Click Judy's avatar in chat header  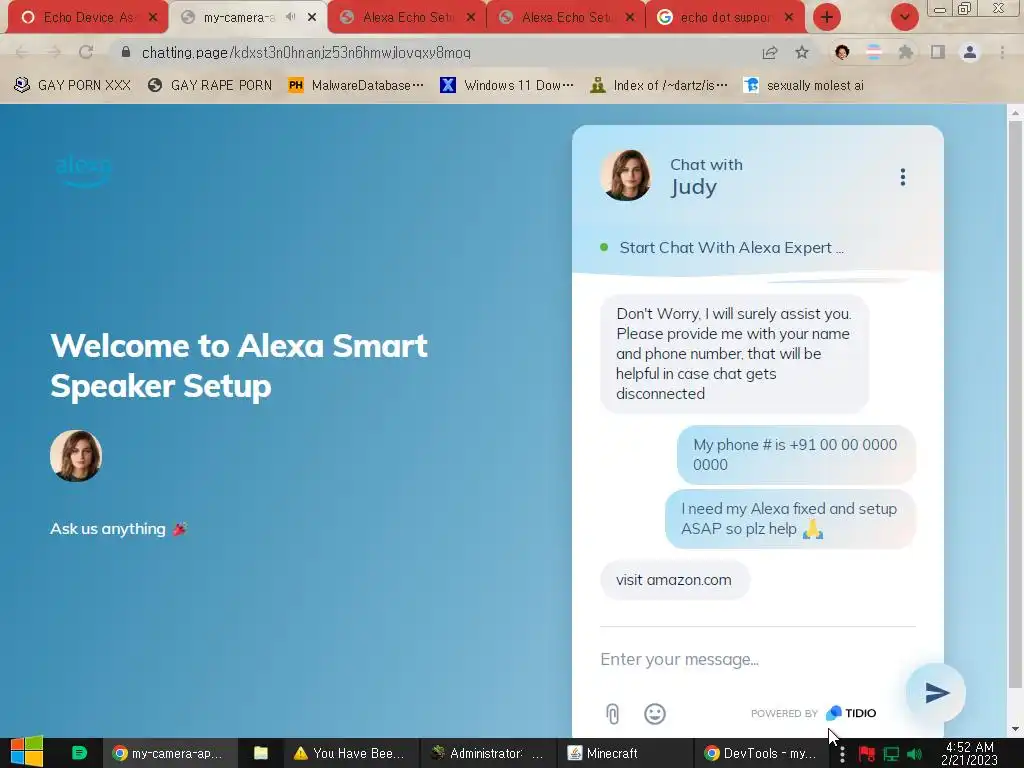pos(626,175)
